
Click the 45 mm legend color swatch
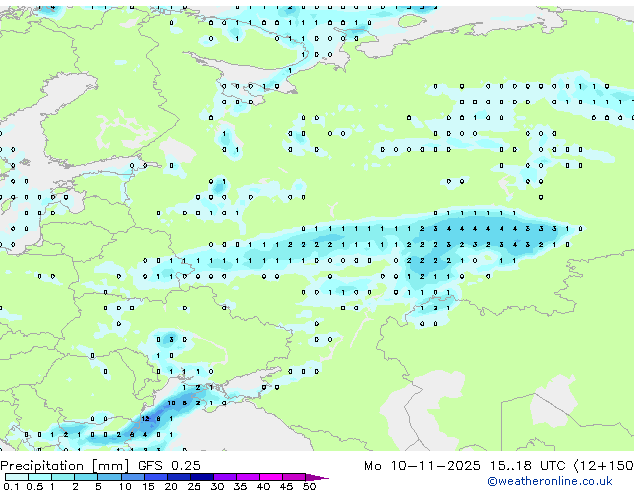(x=294, y=477)
